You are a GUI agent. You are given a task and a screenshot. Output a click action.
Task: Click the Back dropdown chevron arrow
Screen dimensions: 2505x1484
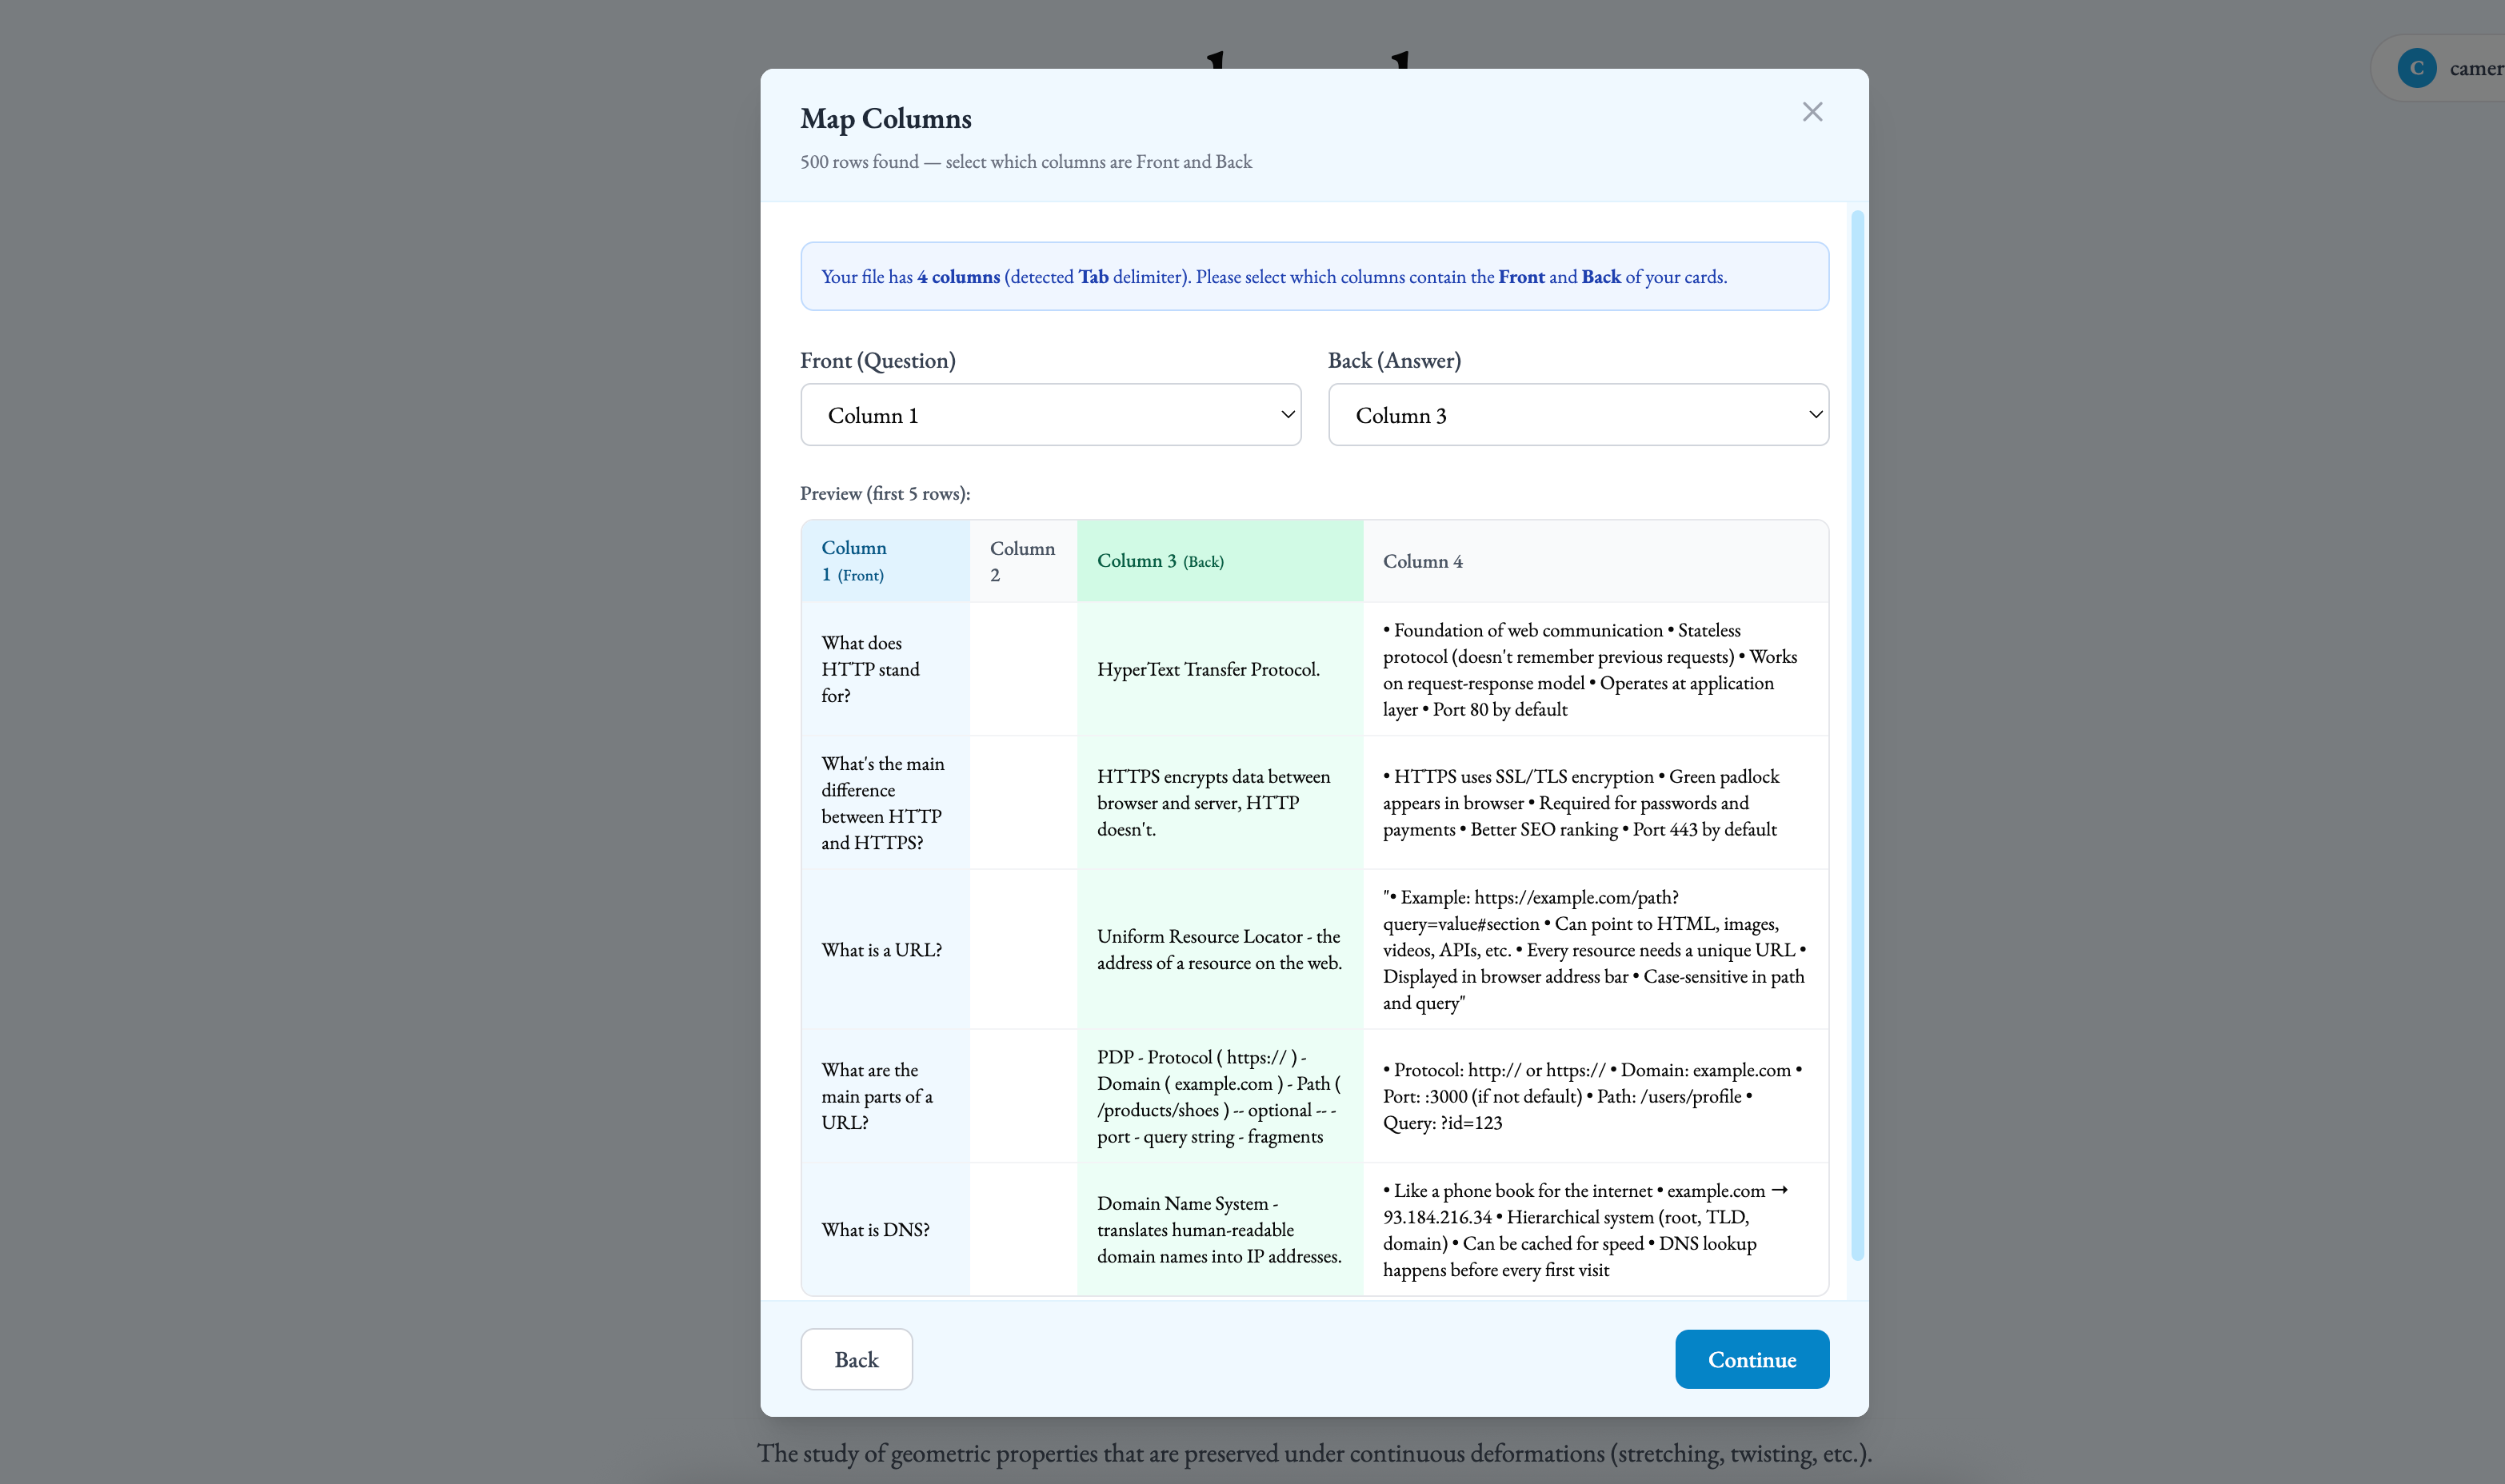click(1815, 415)
